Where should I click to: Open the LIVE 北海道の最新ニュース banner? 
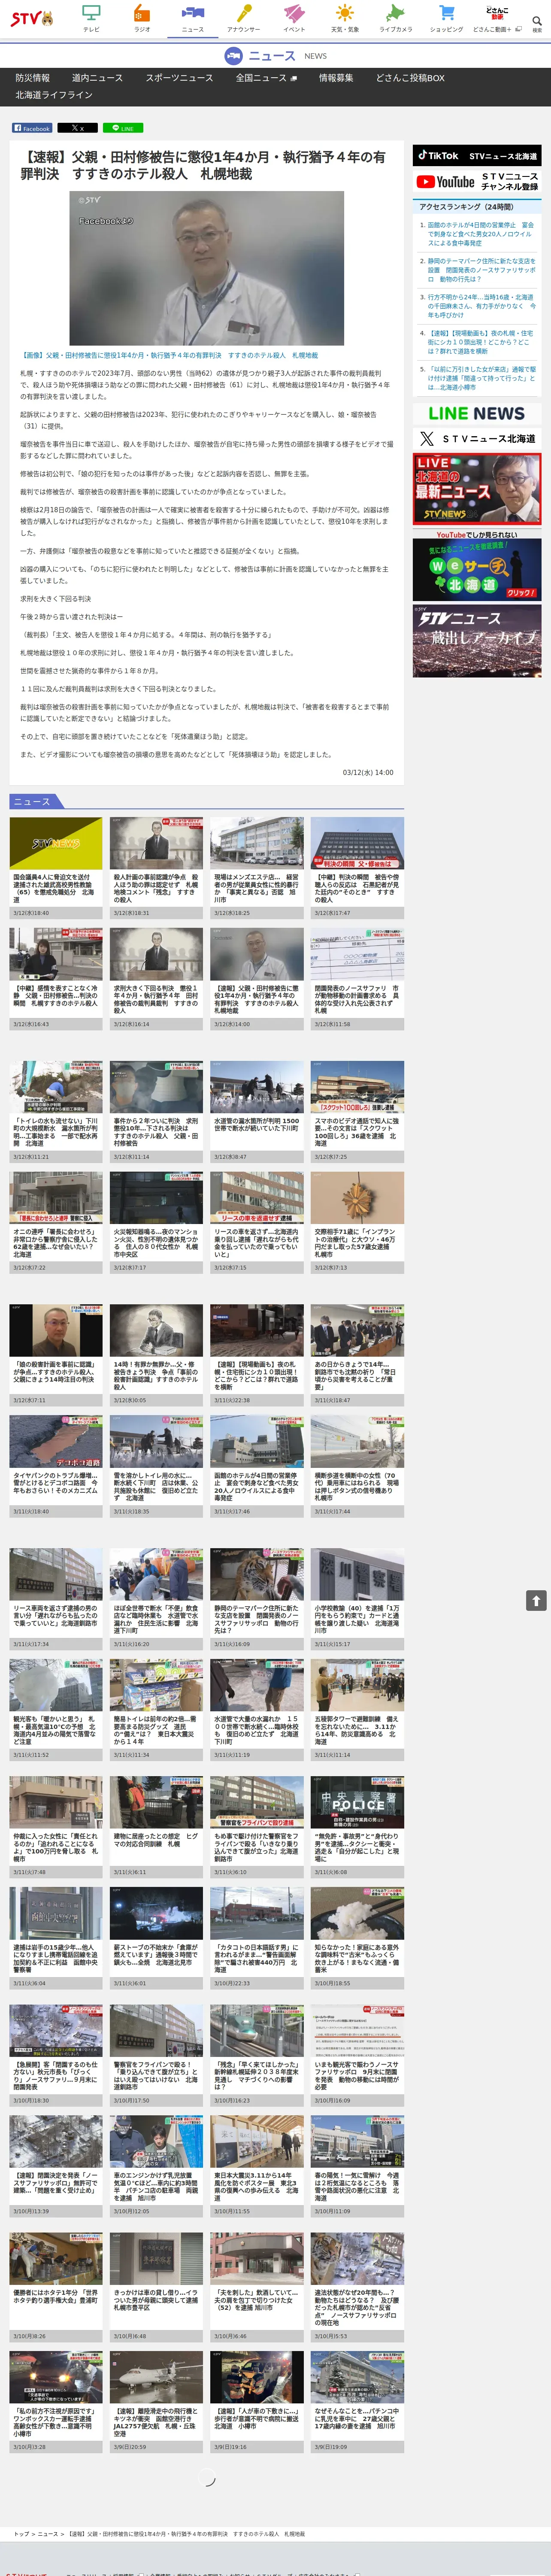pyautogui.click(x=477, y=490)
